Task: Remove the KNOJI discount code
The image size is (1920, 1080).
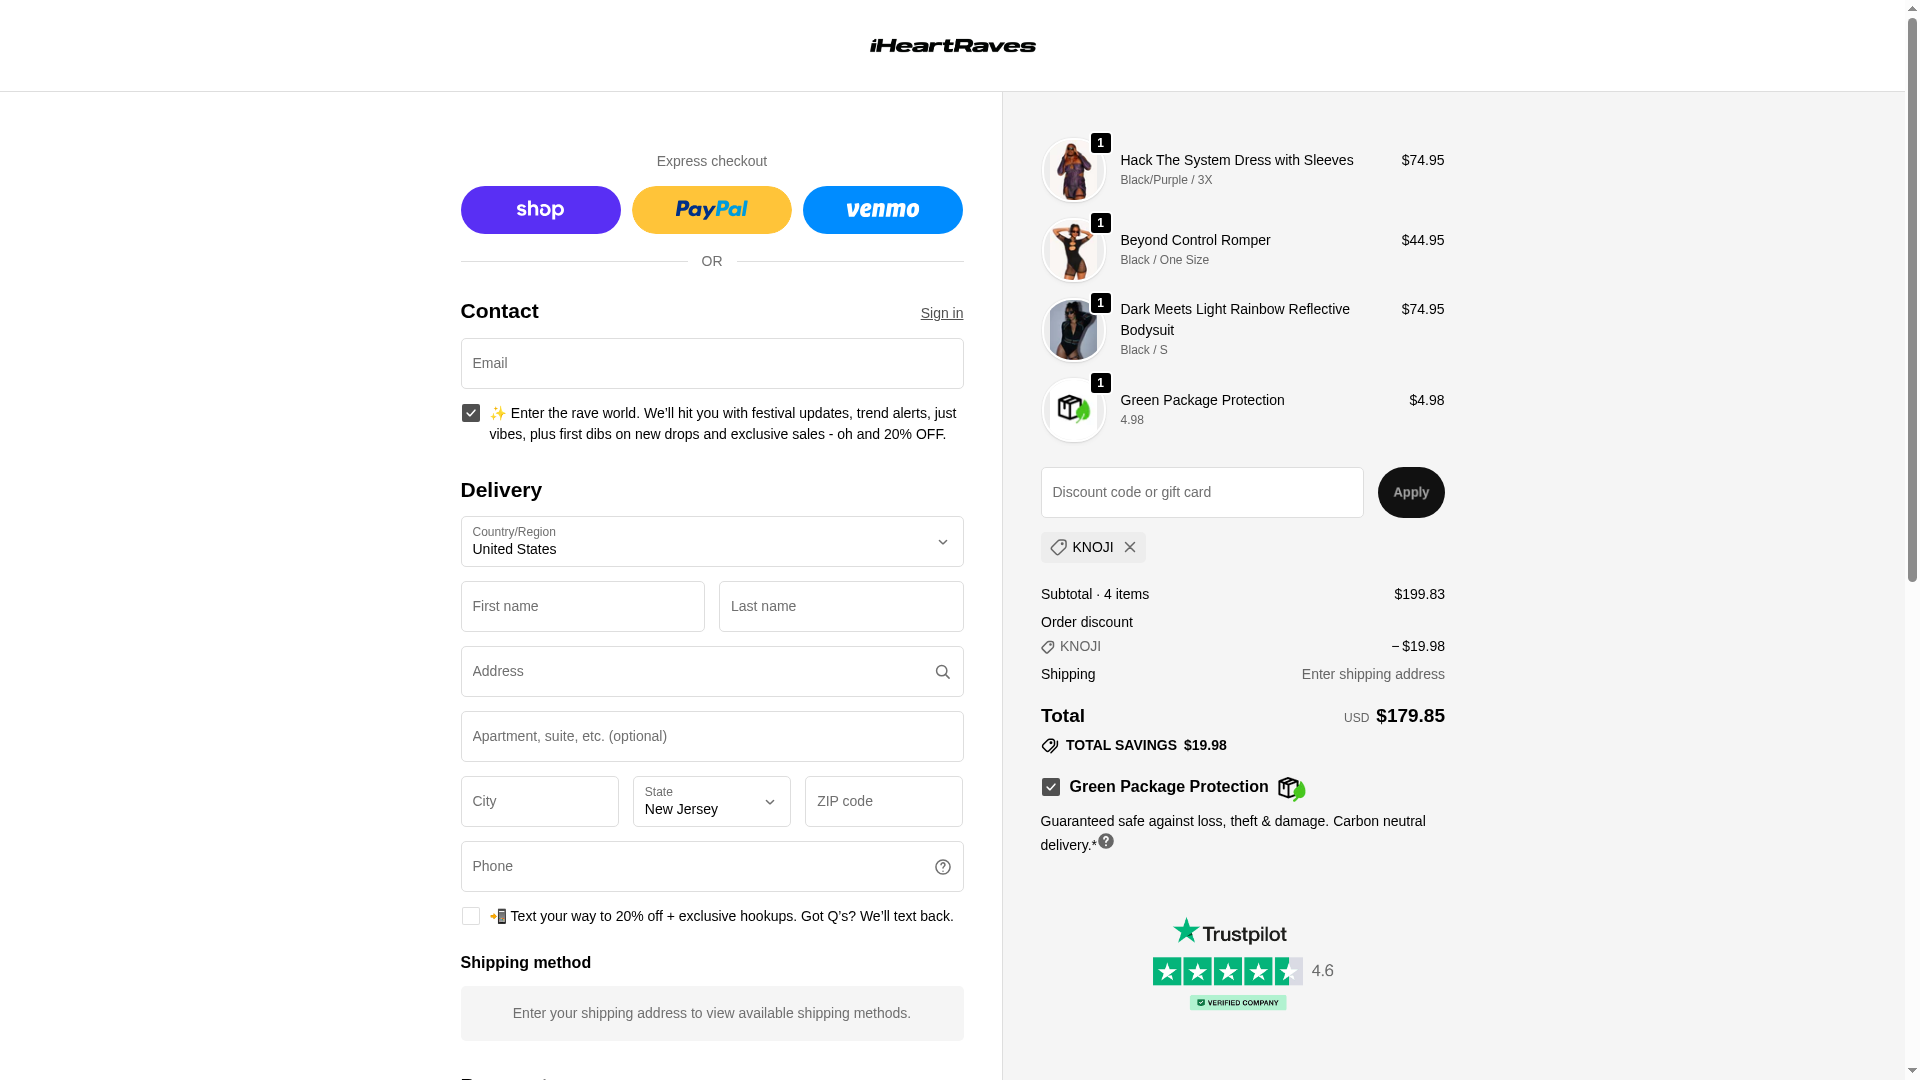Action: point(1129,547)
